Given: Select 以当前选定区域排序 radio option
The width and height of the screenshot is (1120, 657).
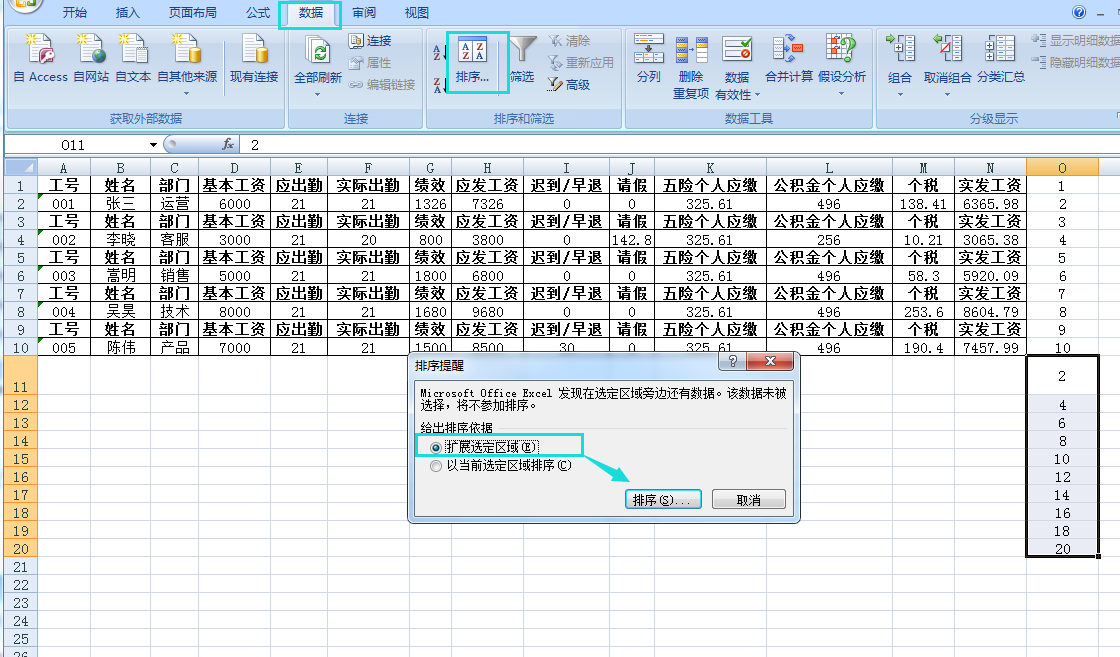Looking at the screenshot, I should coord(436,465).
